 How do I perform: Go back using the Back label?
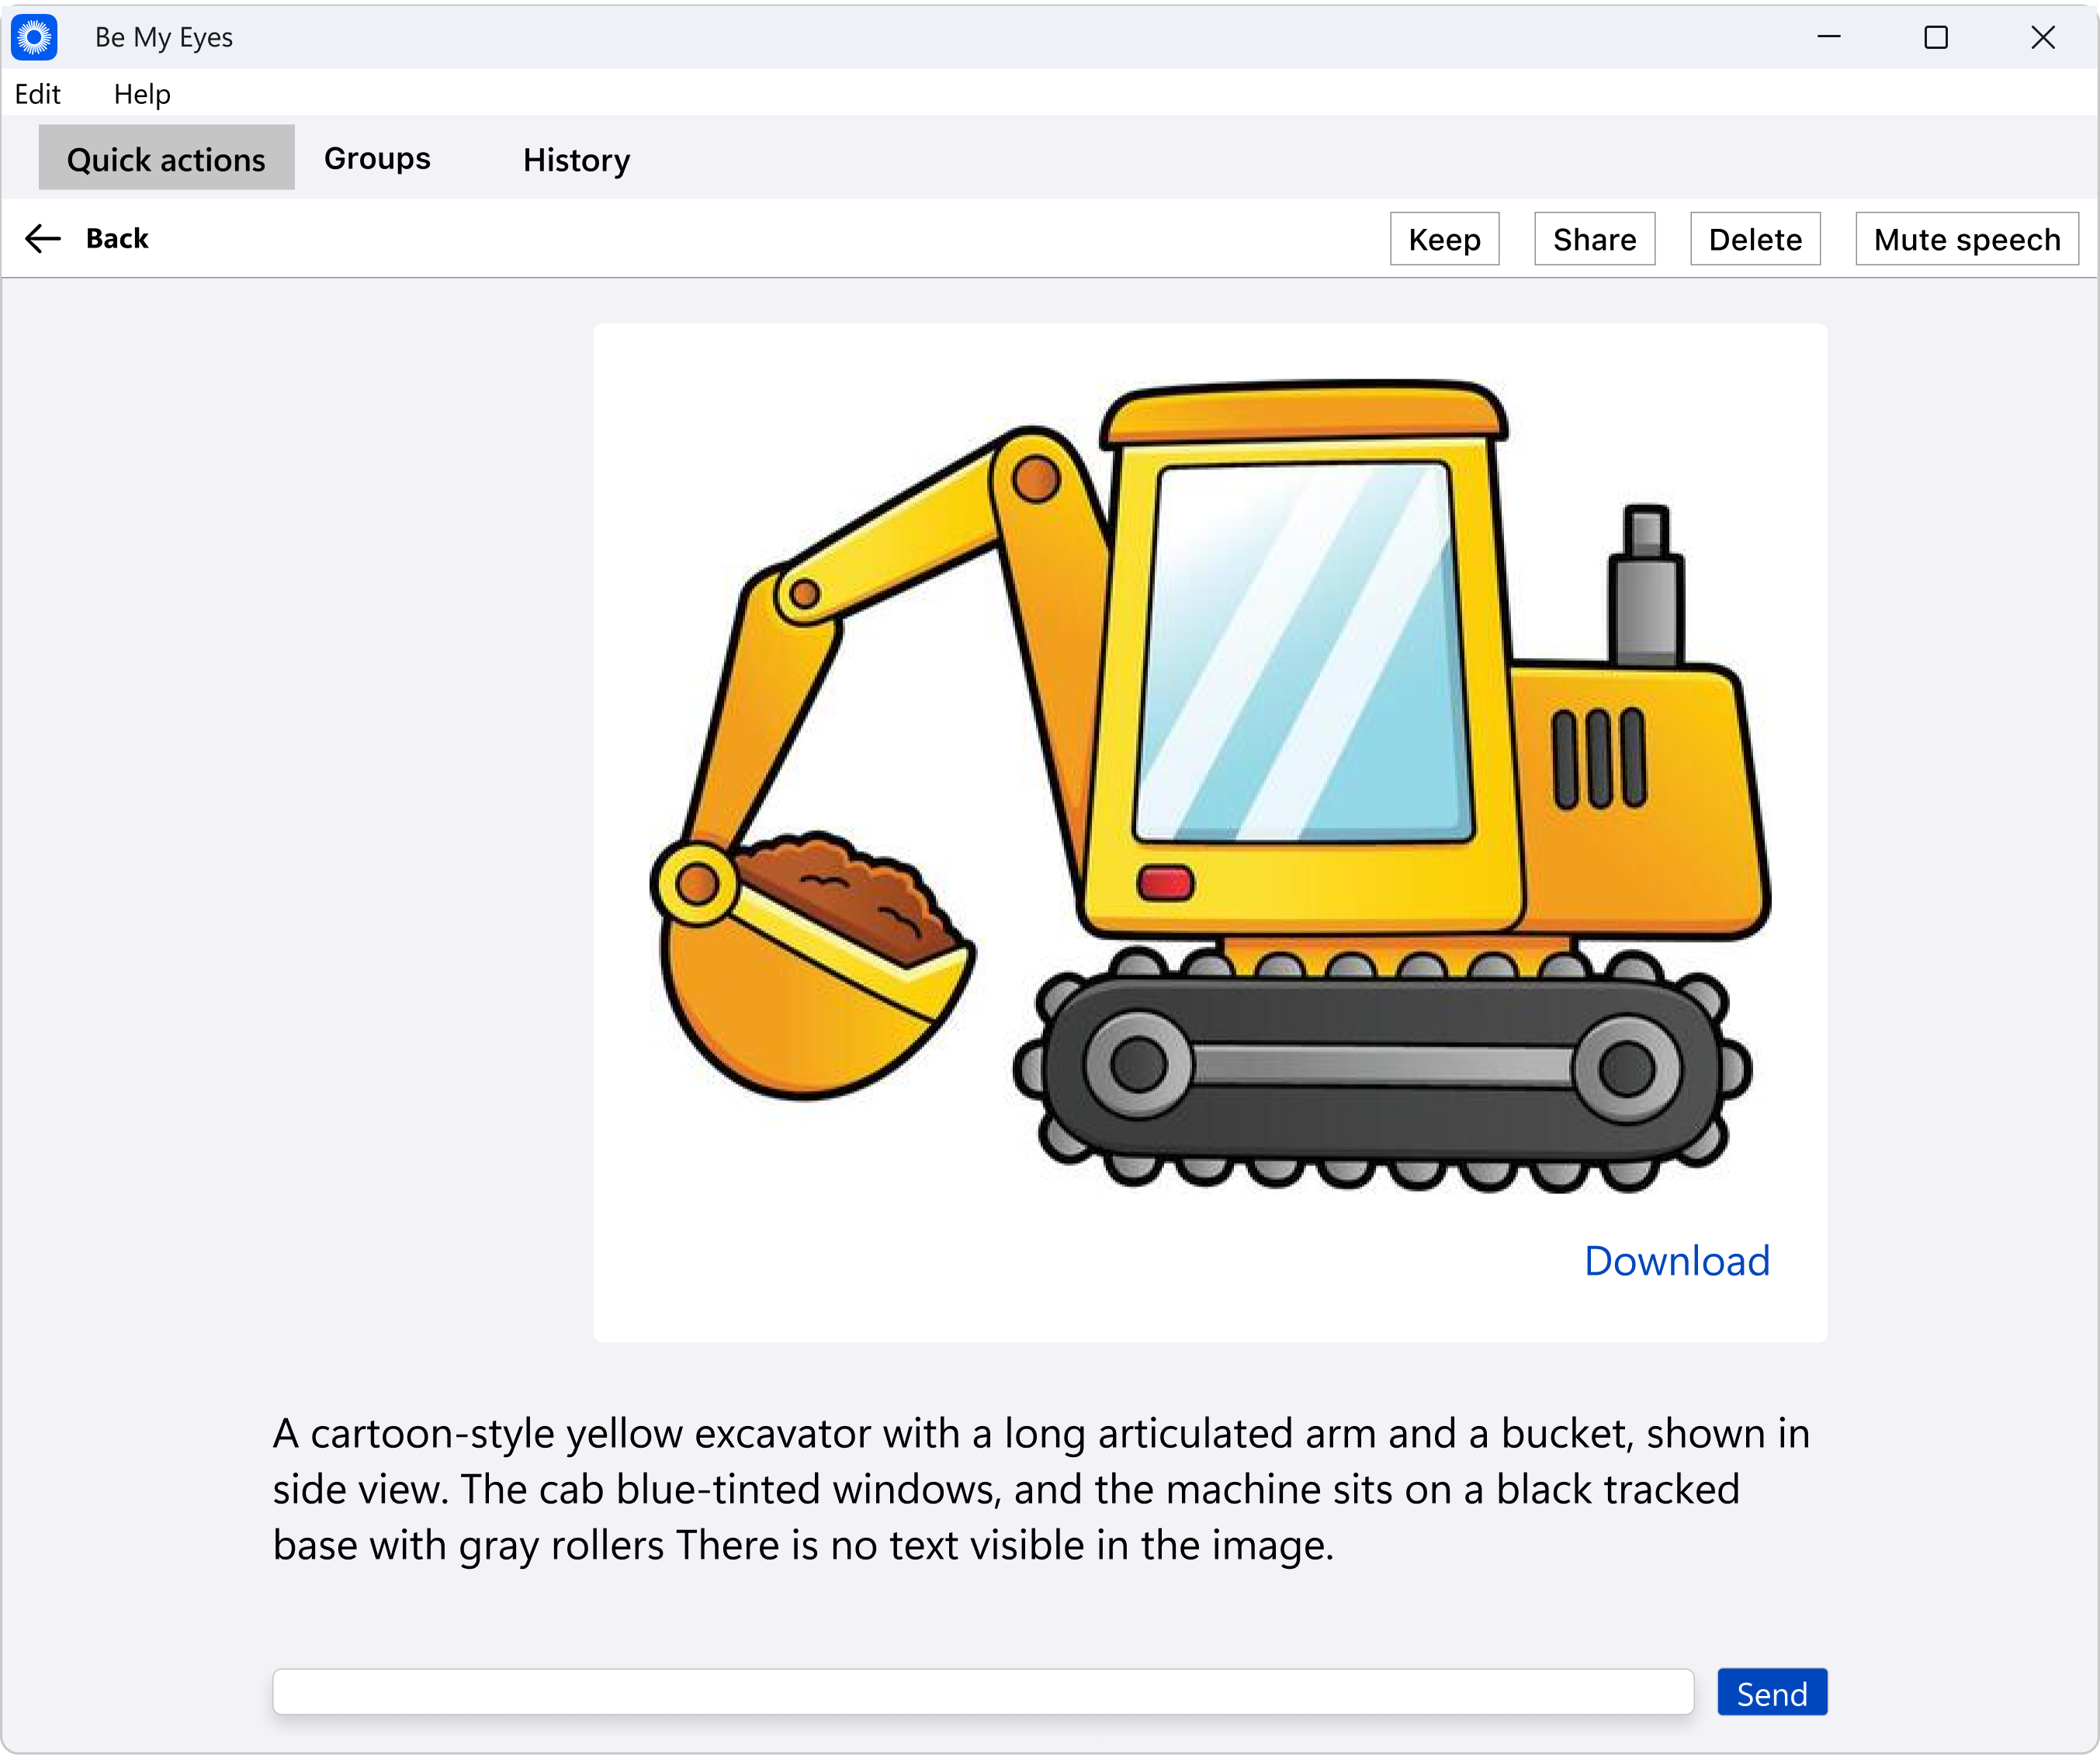[117, 239]
